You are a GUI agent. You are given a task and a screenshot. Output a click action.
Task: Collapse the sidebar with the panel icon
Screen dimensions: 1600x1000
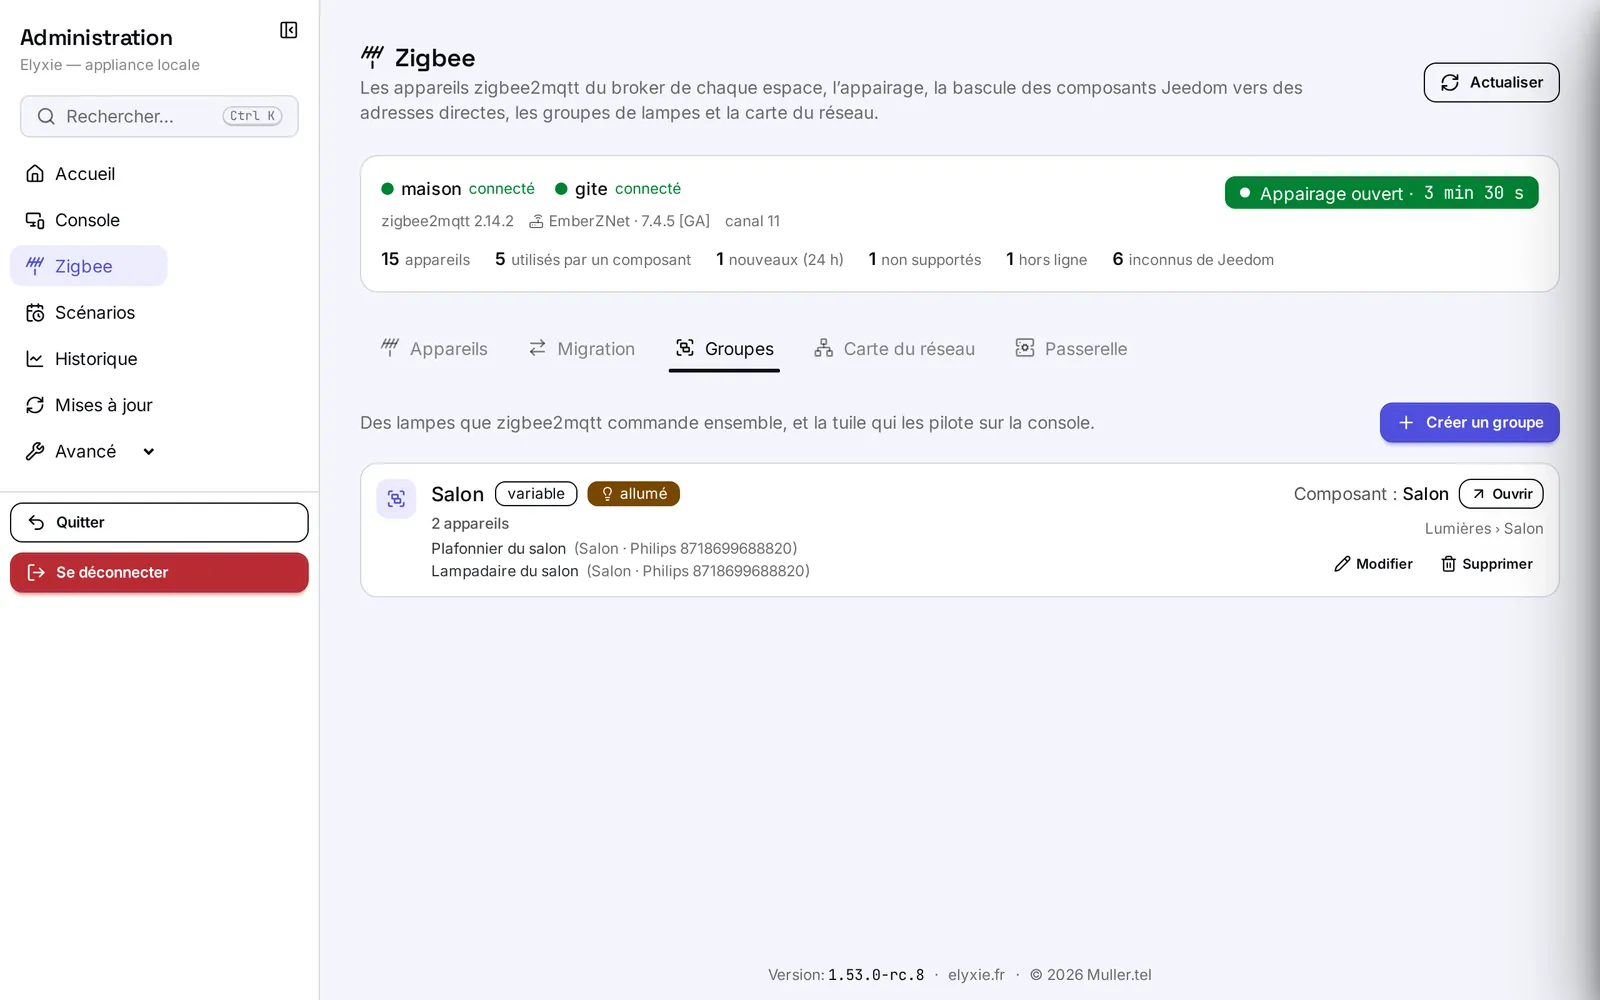click(289, 30)
